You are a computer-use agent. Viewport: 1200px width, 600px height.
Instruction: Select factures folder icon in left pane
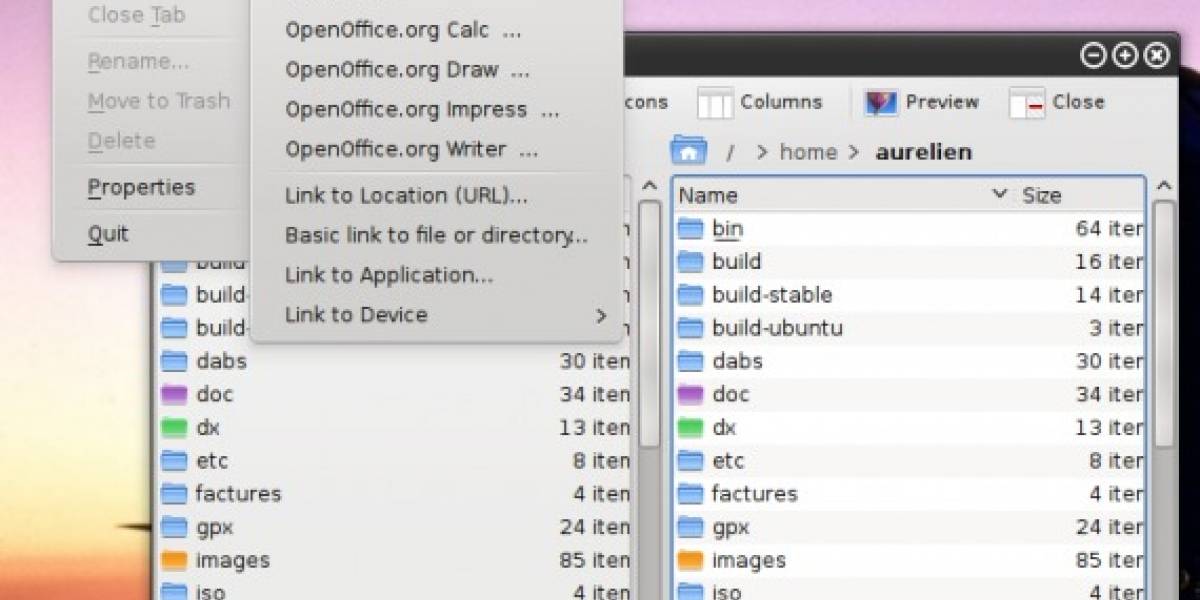point(174,493)
